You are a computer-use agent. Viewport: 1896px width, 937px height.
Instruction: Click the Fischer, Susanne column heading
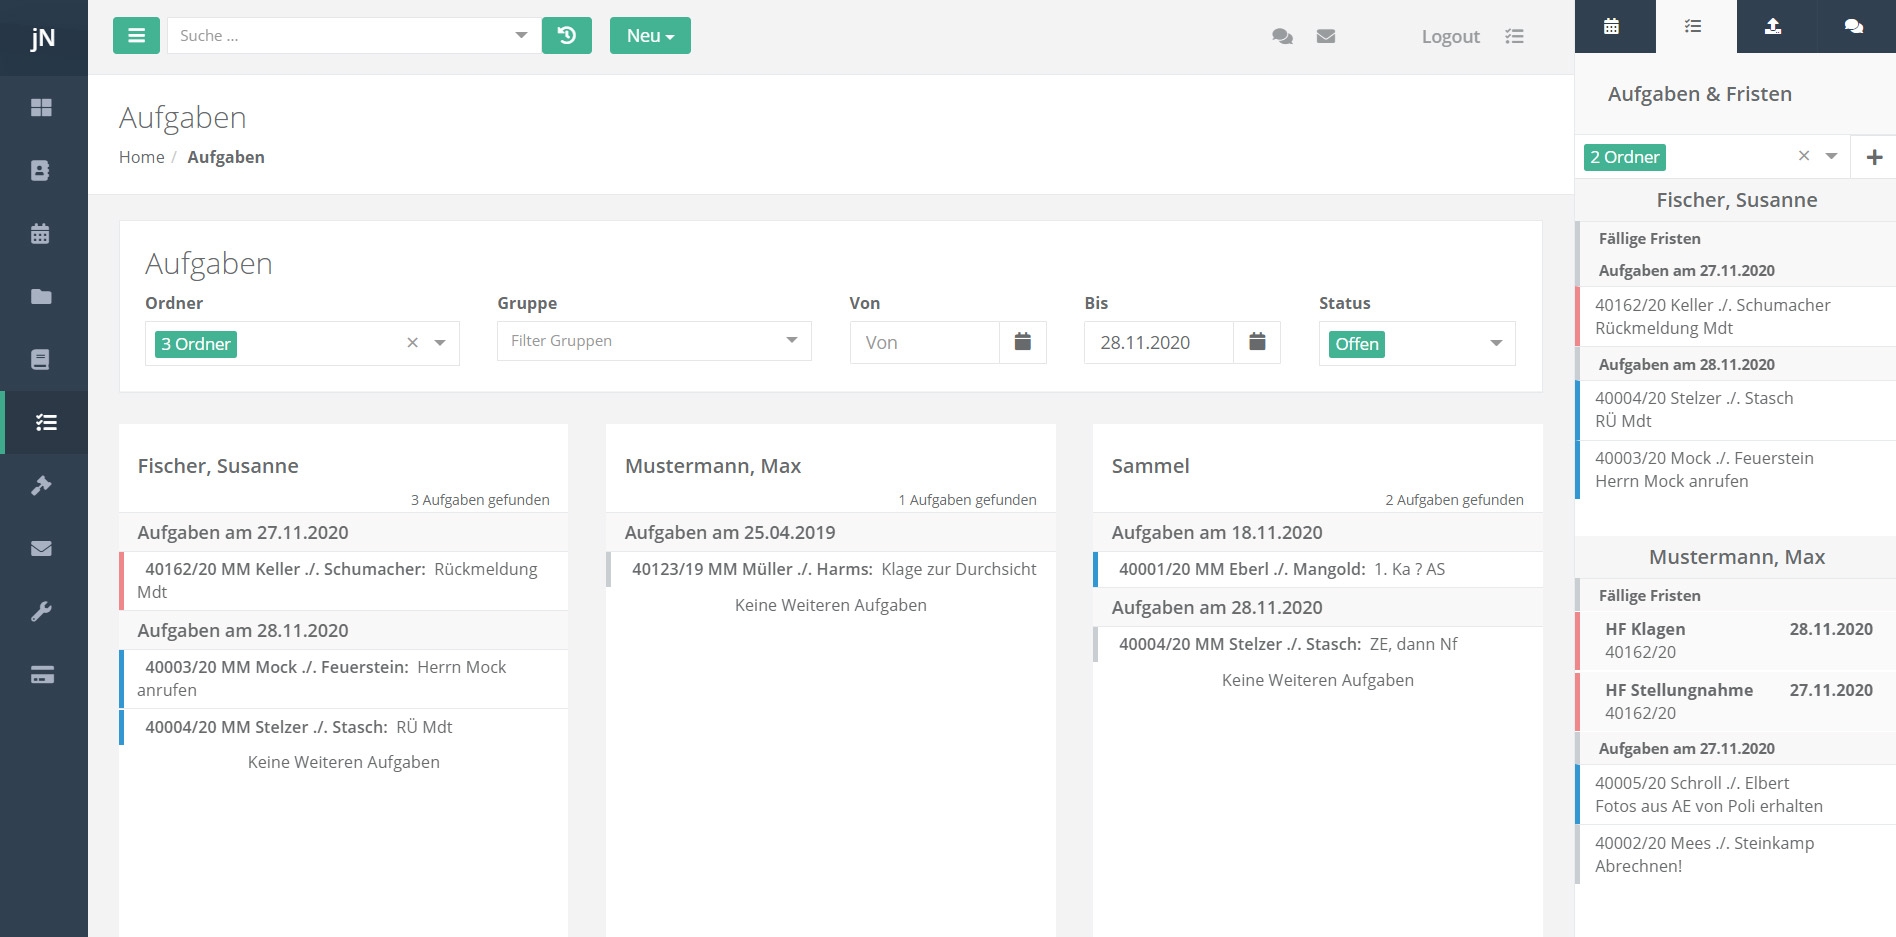[218, 466]
